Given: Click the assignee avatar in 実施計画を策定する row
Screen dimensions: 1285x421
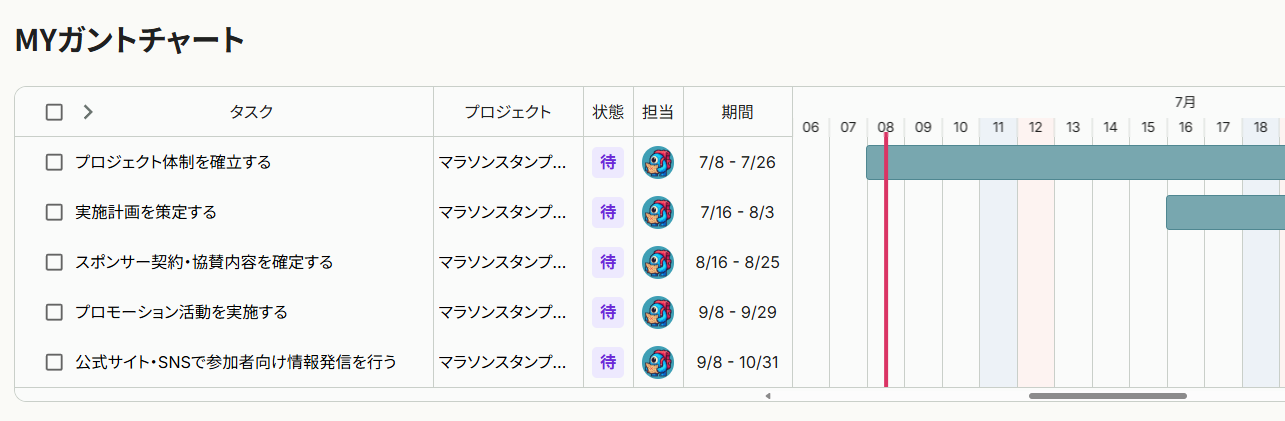Looking at the screenshot, I should pyautogui.click(x=658, y=212).
